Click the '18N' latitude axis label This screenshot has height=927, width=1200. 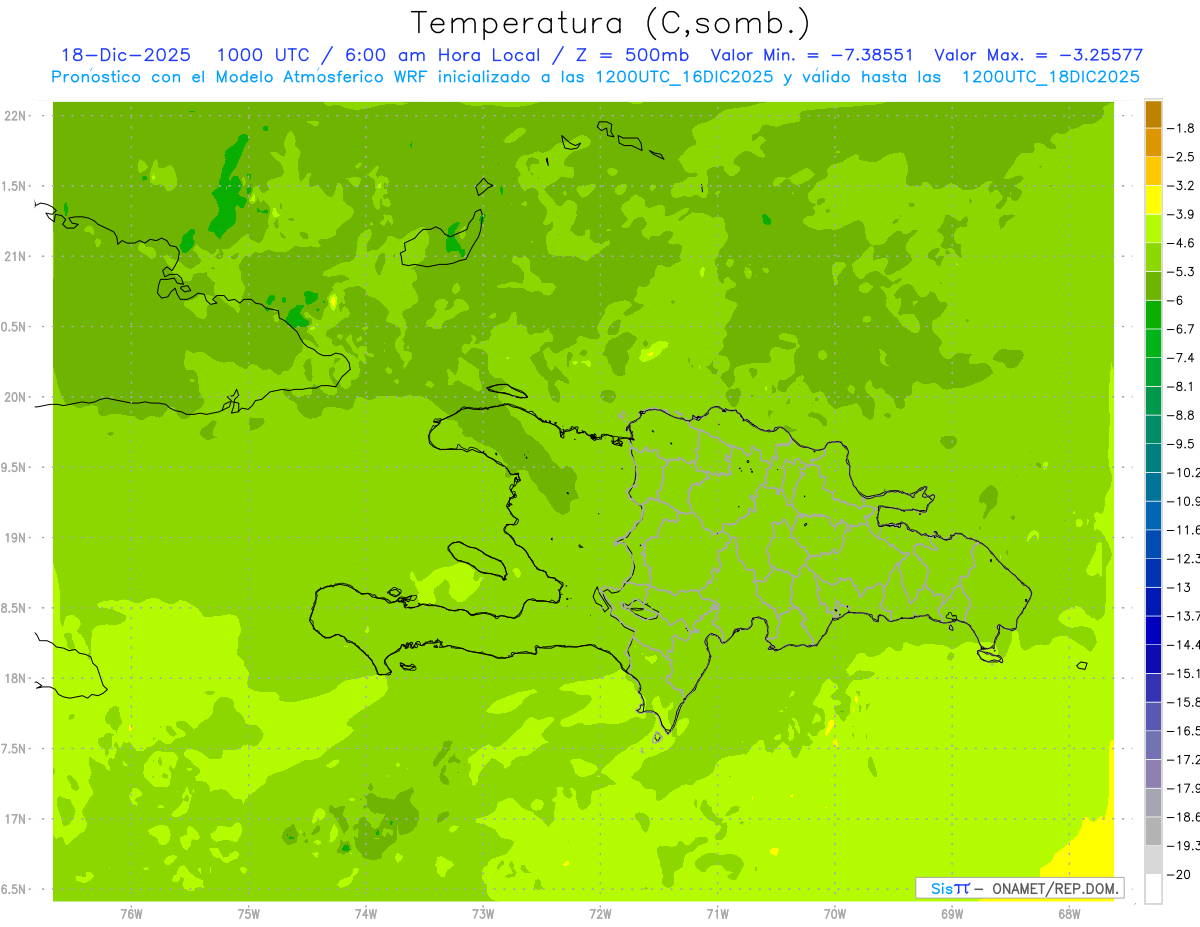[x=15, y=678]
